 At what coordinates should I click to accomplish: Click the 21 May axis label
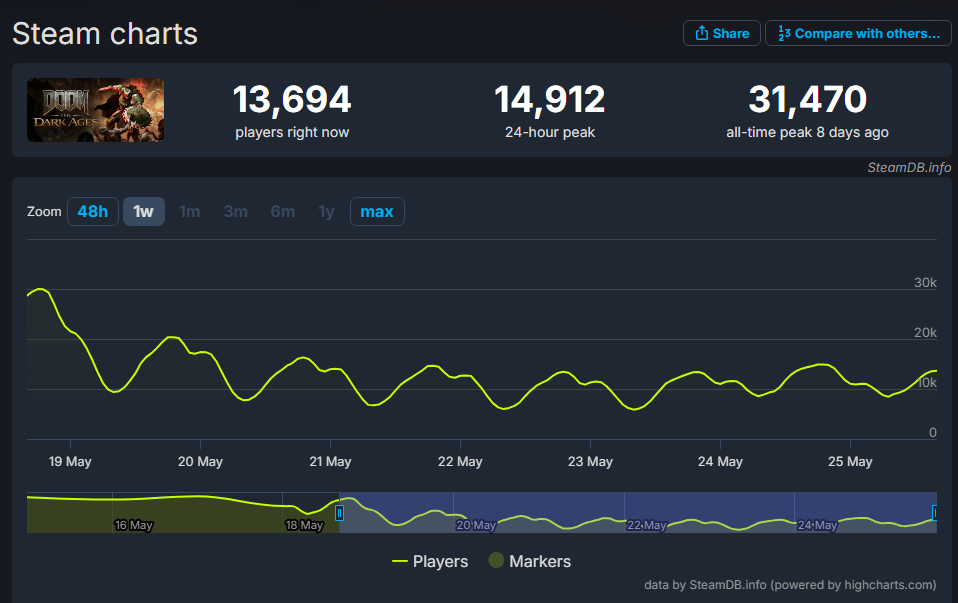click(330, 462)
